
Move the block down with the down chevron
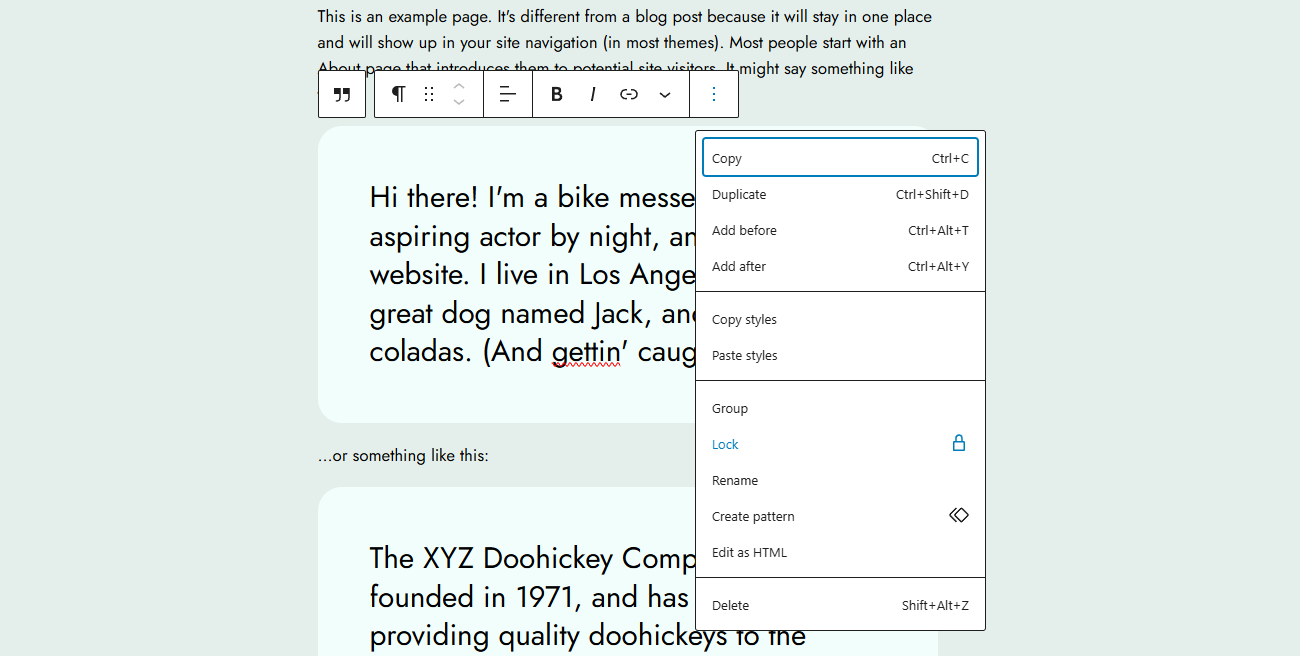459,101
